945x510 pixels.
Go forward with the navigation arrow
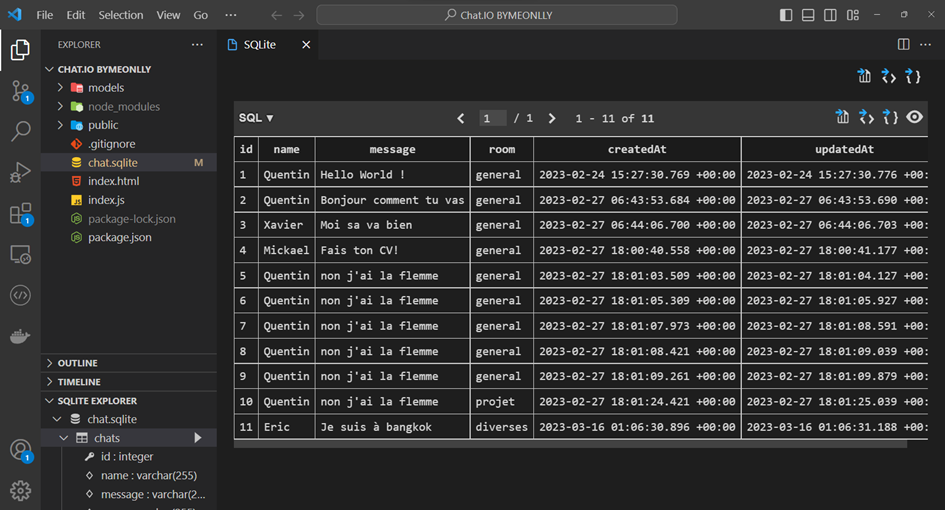point(299,15)
